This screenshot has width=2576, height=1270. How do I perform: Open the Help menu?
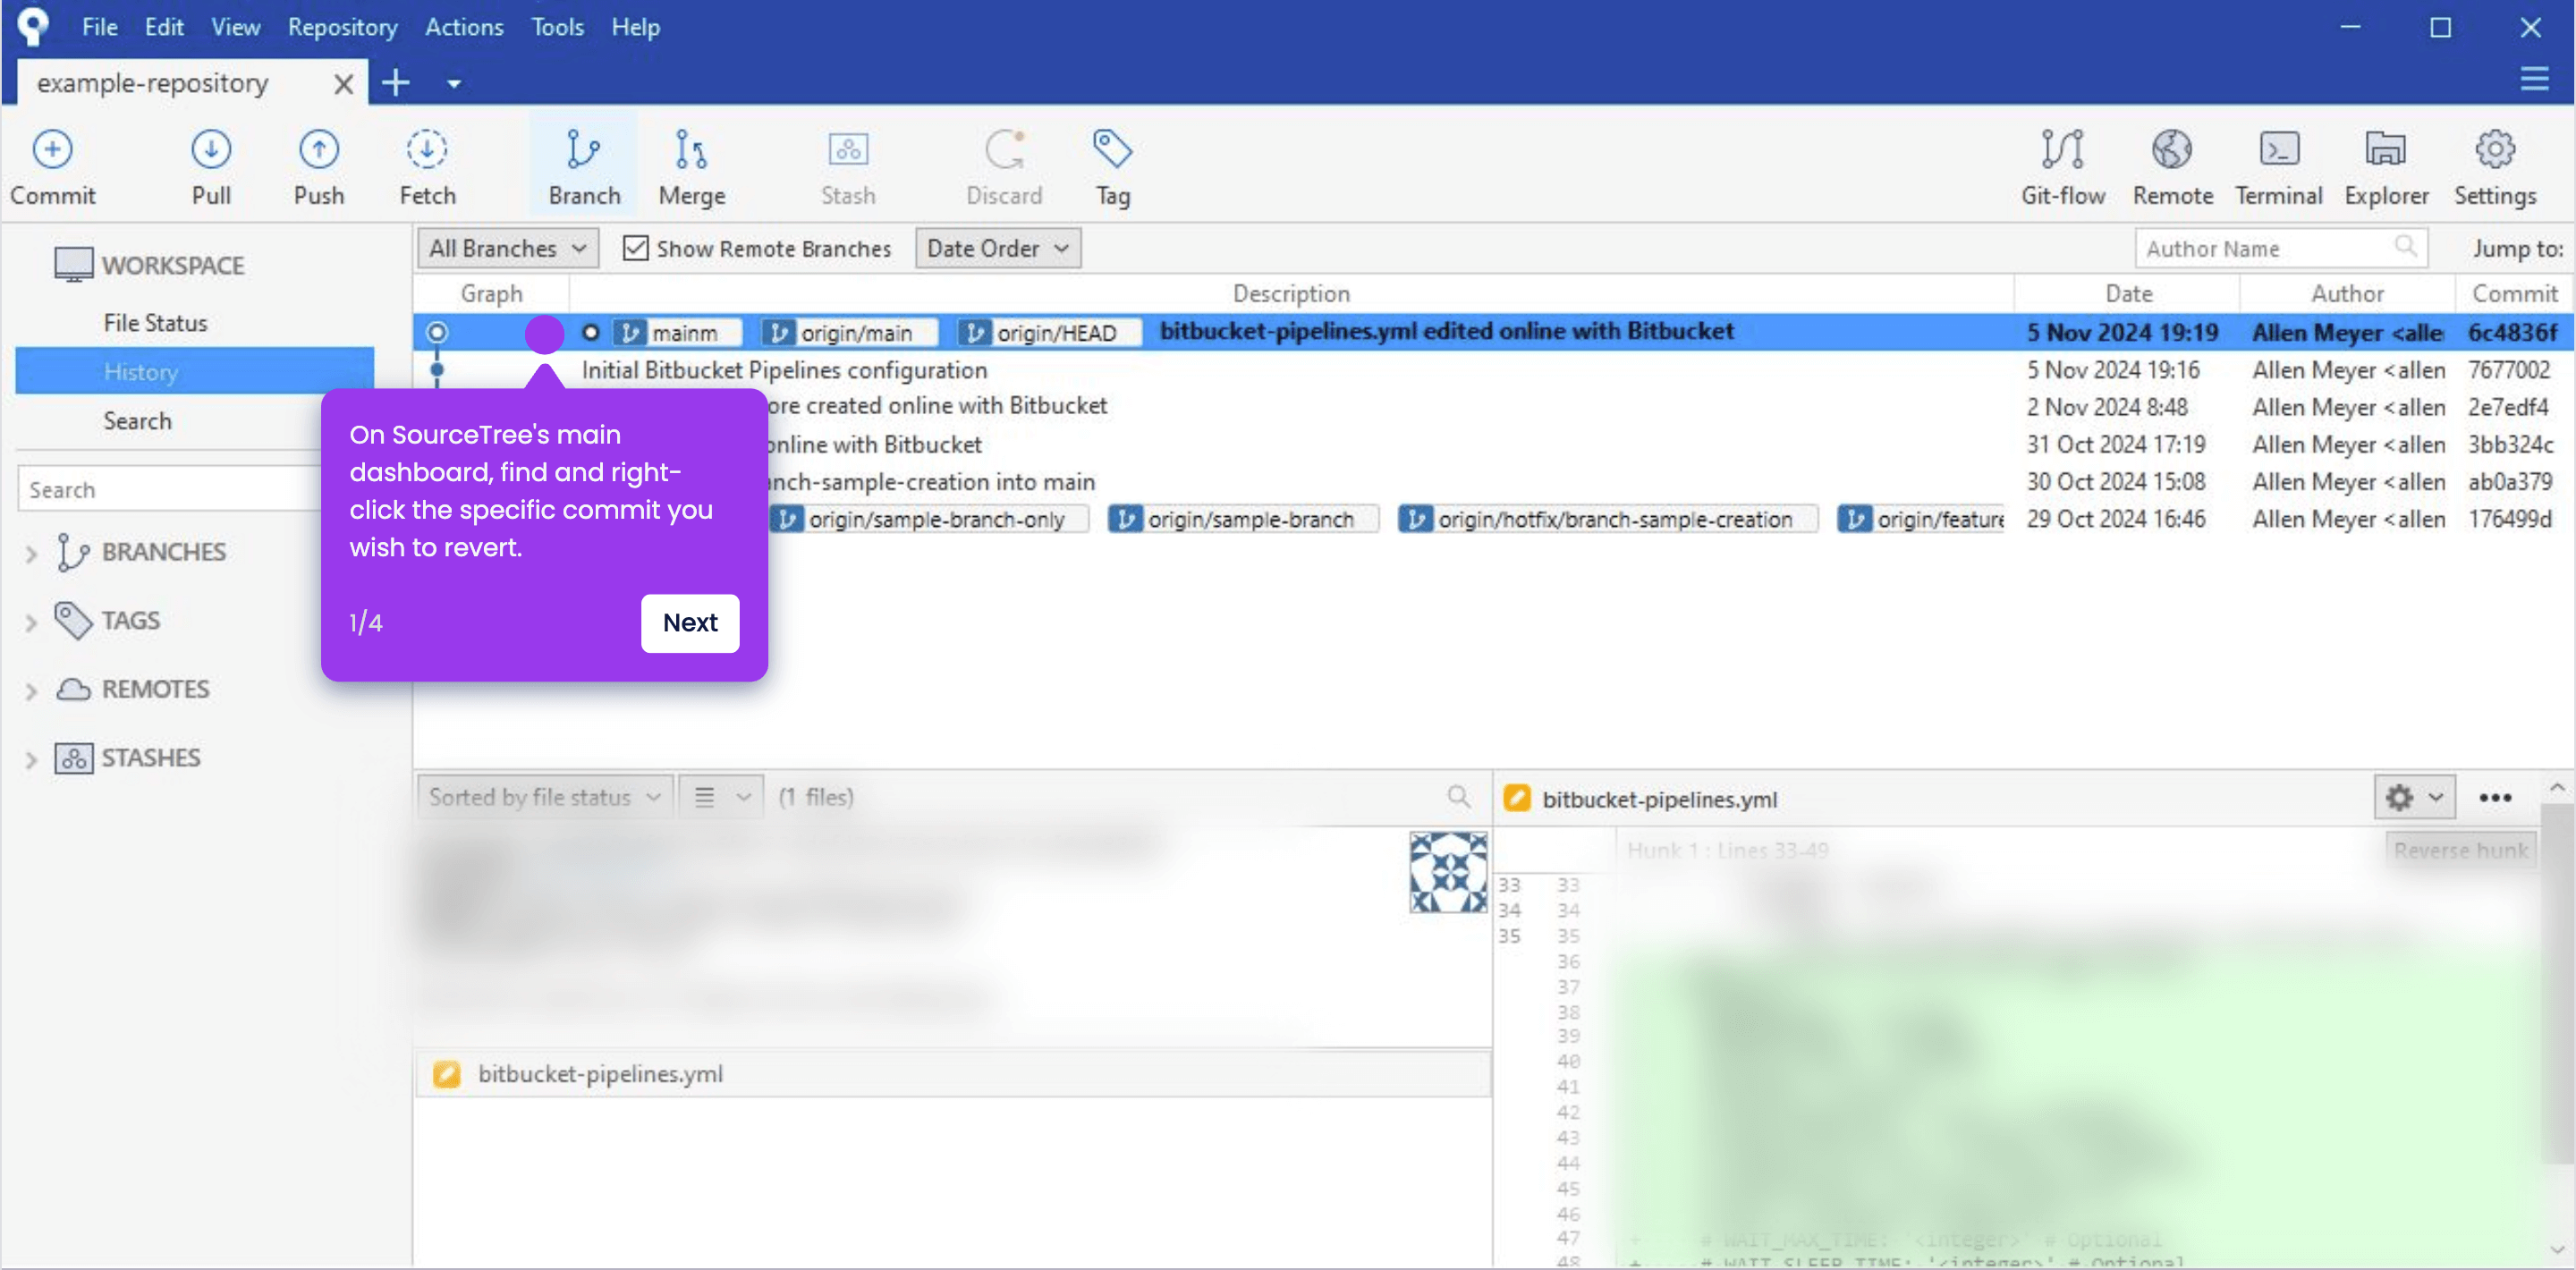(635, 27)
